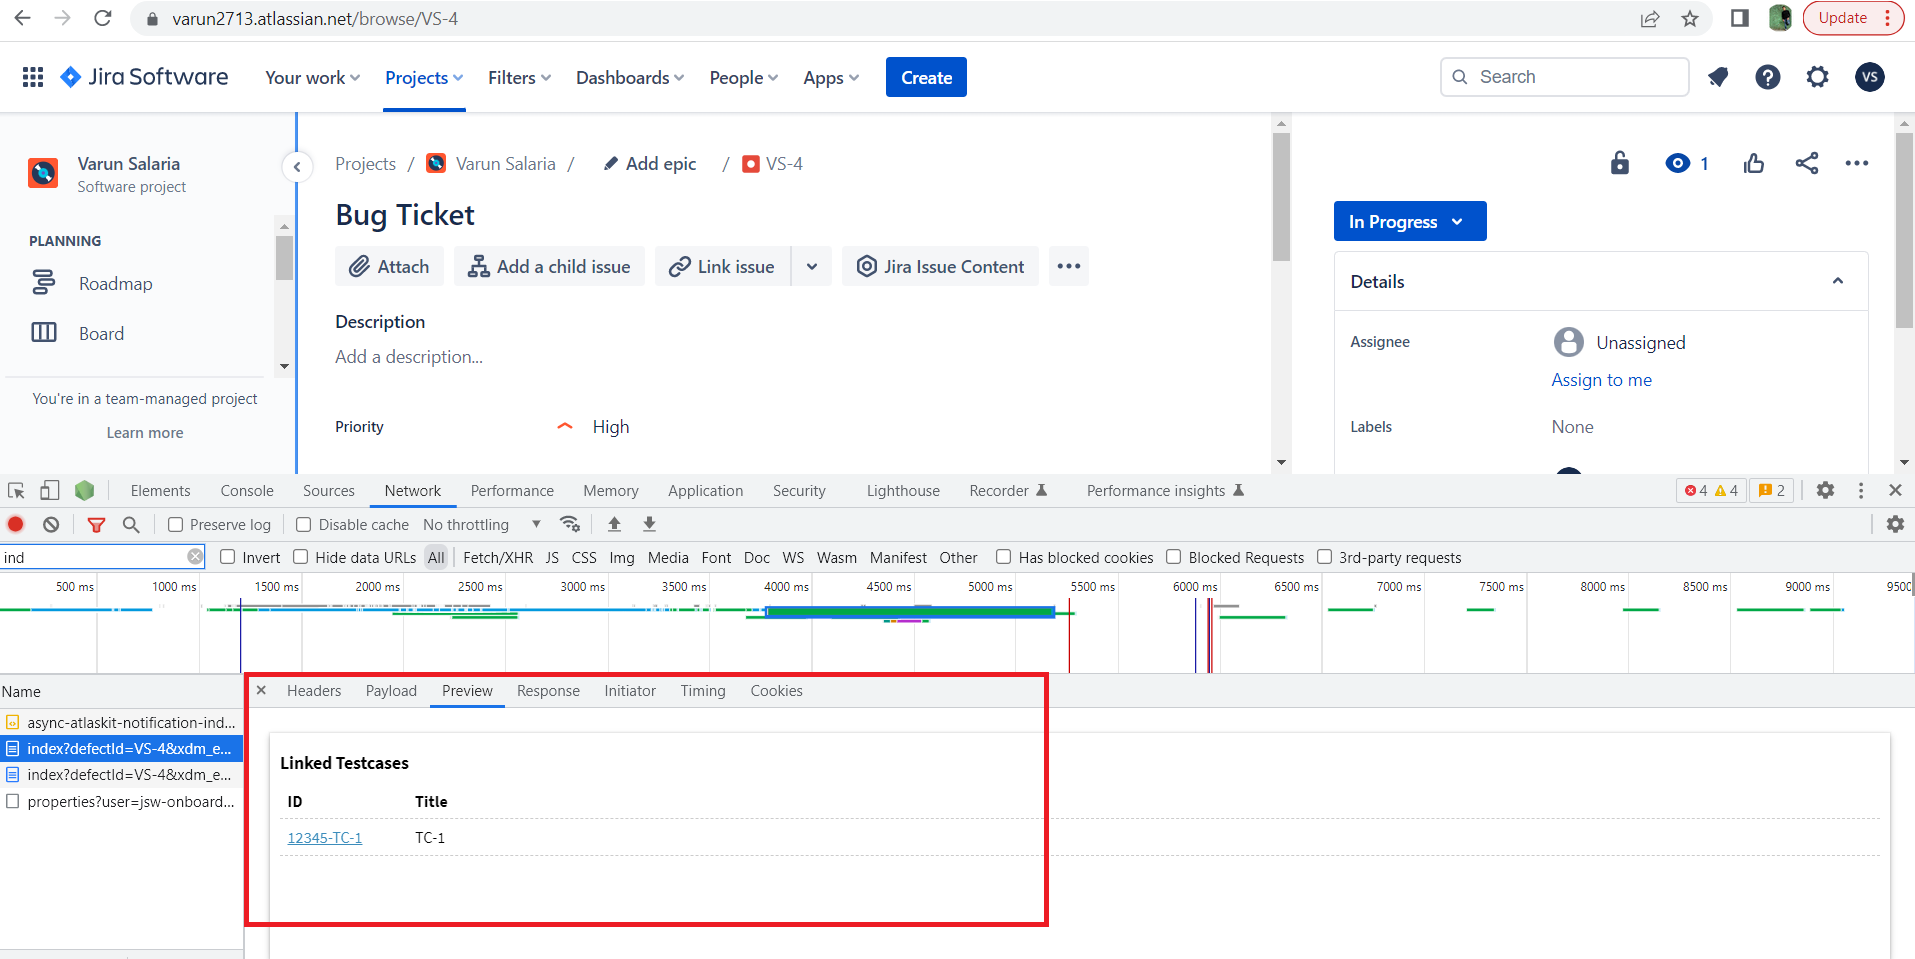The image size is (1915, 959).
Task: Collapse the project sidebar arrow
Action: point(297,167)
